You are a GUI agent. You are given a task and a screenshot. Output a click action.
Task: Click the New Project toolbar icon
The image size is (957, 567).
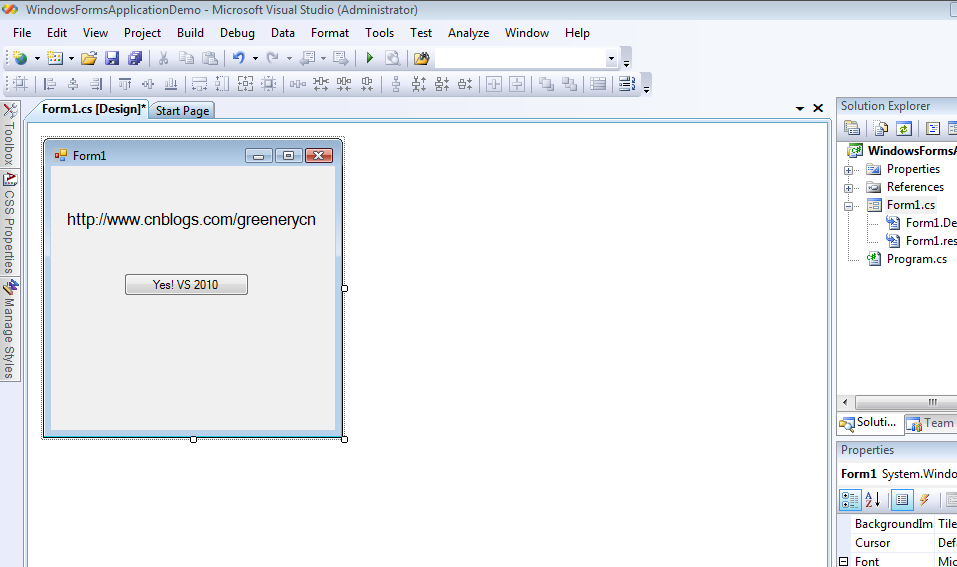[x=21, y=58]
